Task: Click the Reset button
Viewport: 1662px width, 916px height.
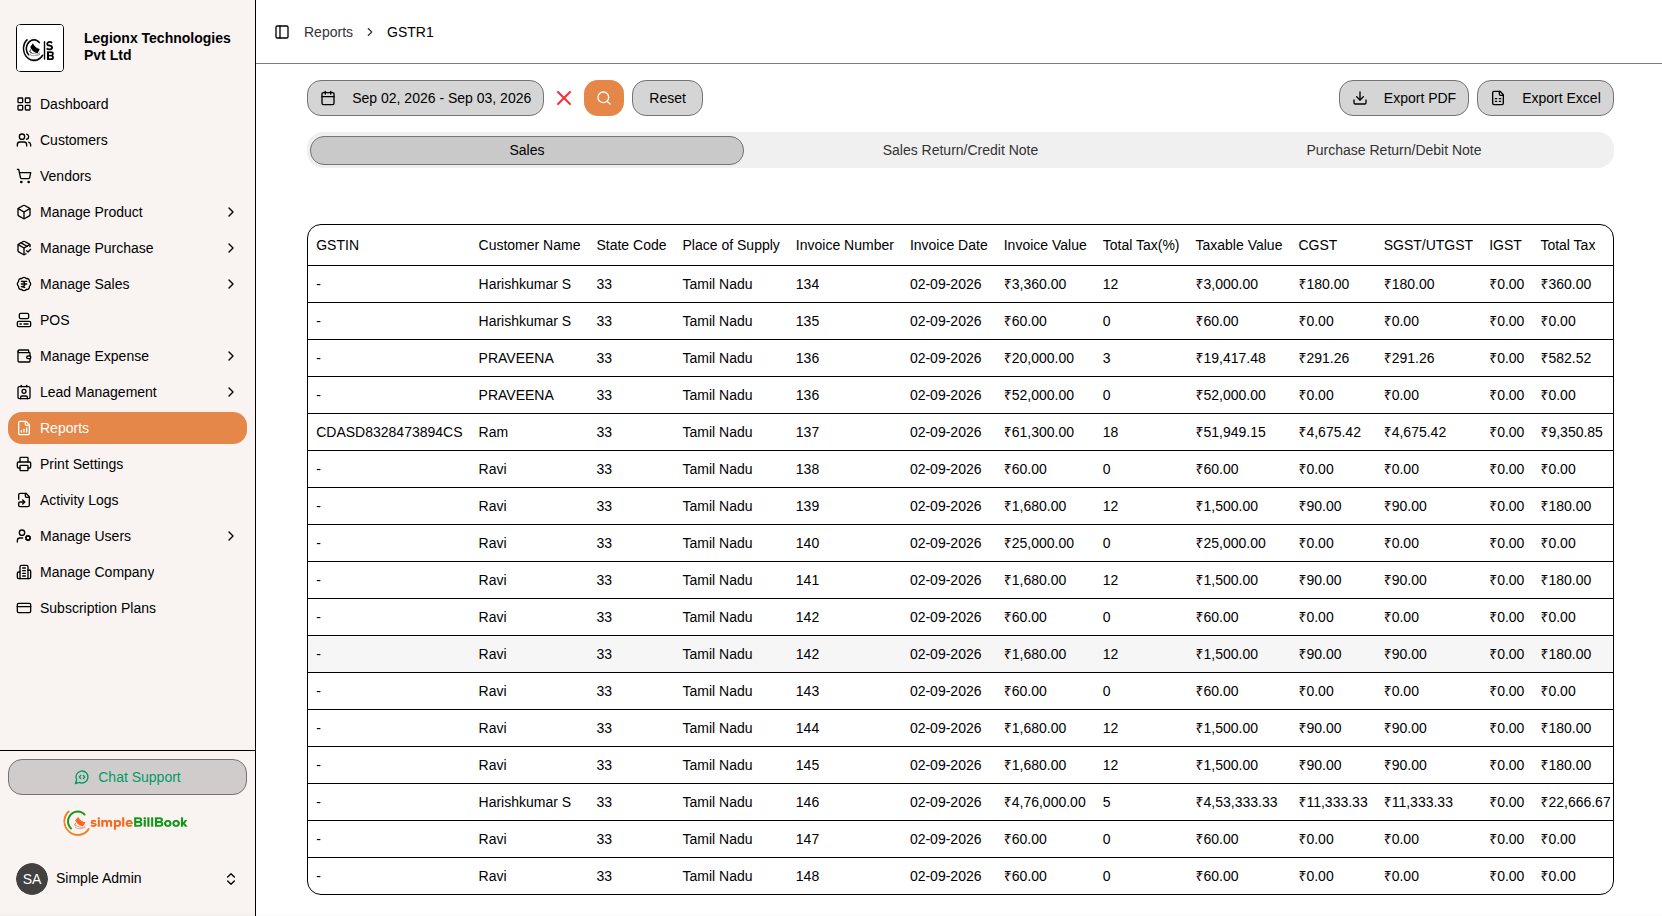Action: pyautogui.click(x=667, y=98)
